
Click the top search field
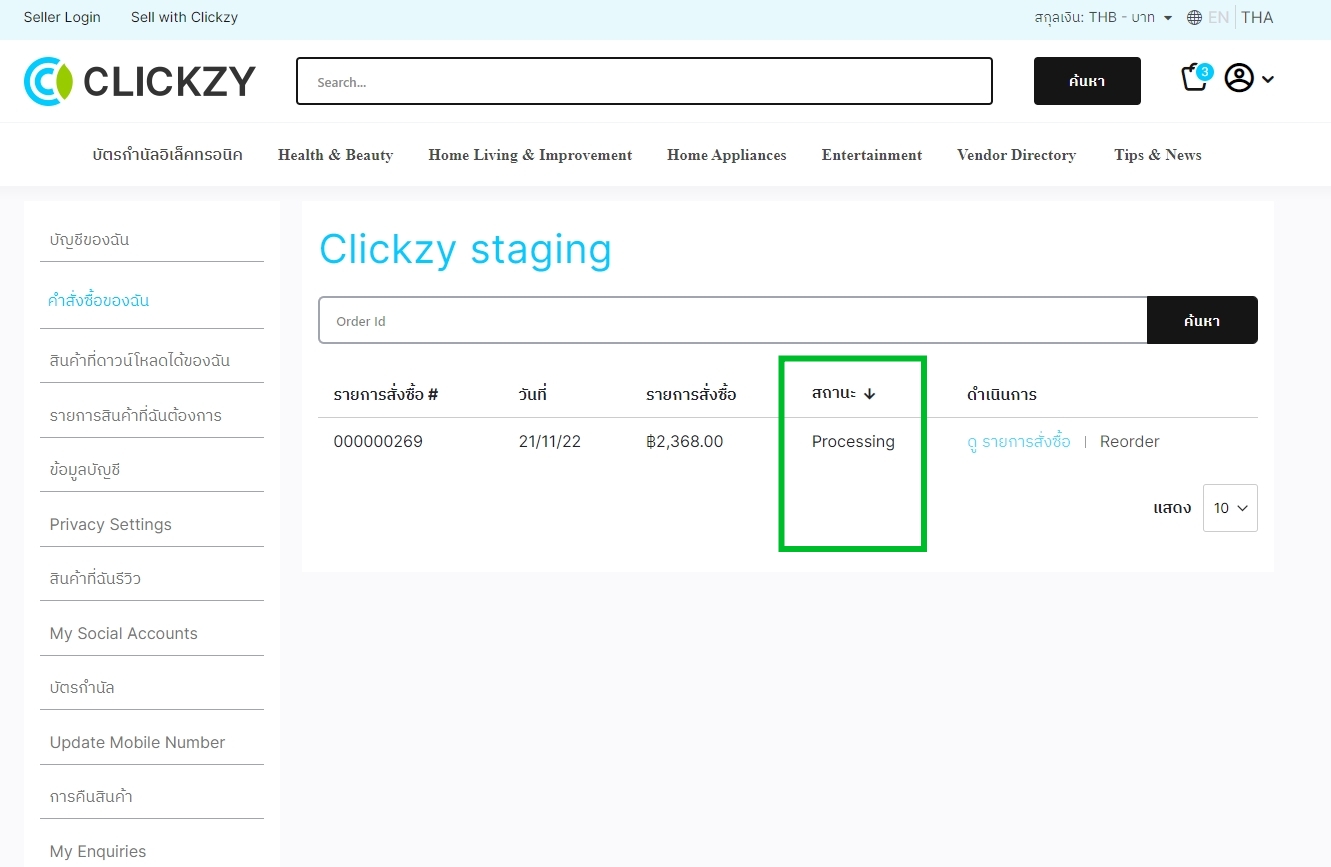[644, 81]
